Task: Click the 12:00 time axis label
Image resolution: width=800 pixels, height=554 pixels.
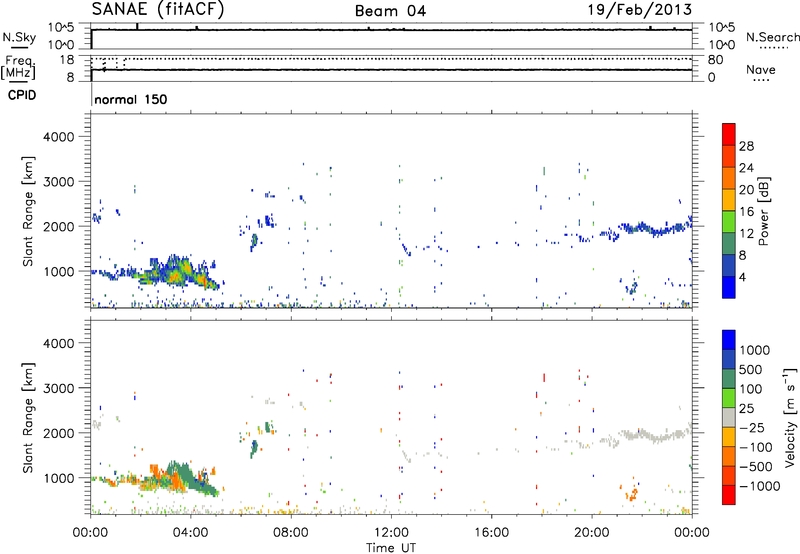Action: (x=391, y=532)
